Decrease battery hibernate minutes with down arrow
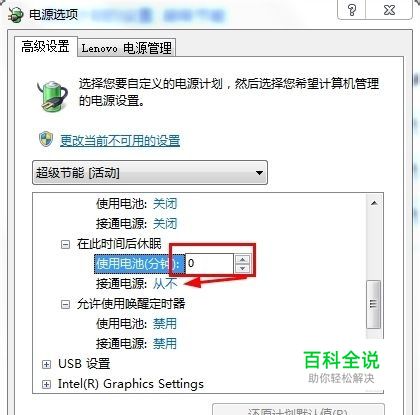The width and height of the screenshot is (420, 415). pos(243,268)
